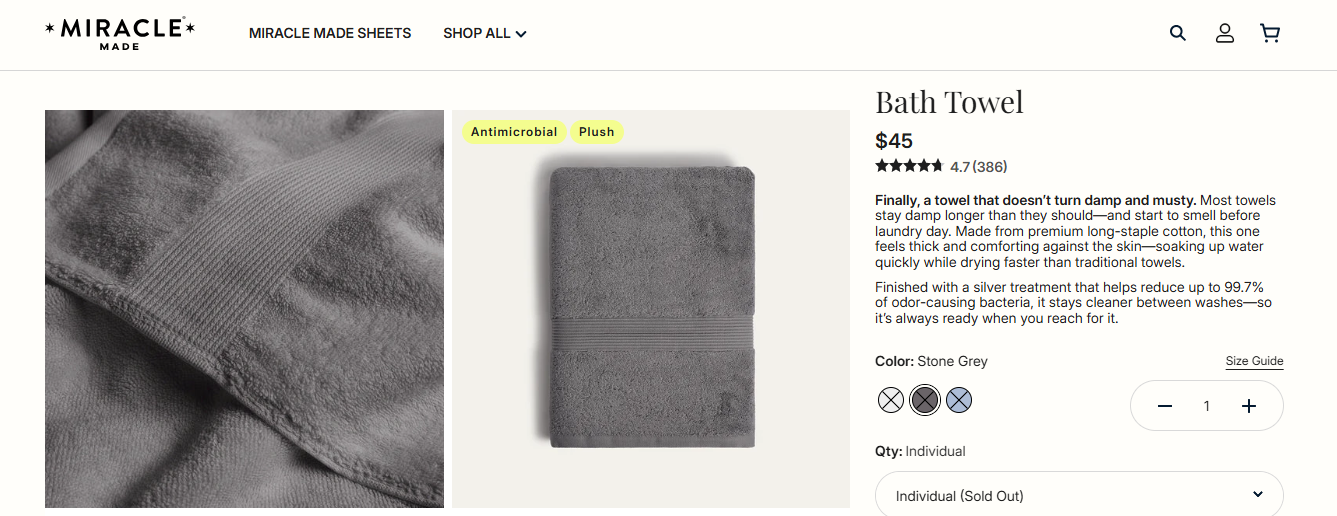The image size is (1337, 516).
Task: Select the blue color swatch
Action: (959, 400)
